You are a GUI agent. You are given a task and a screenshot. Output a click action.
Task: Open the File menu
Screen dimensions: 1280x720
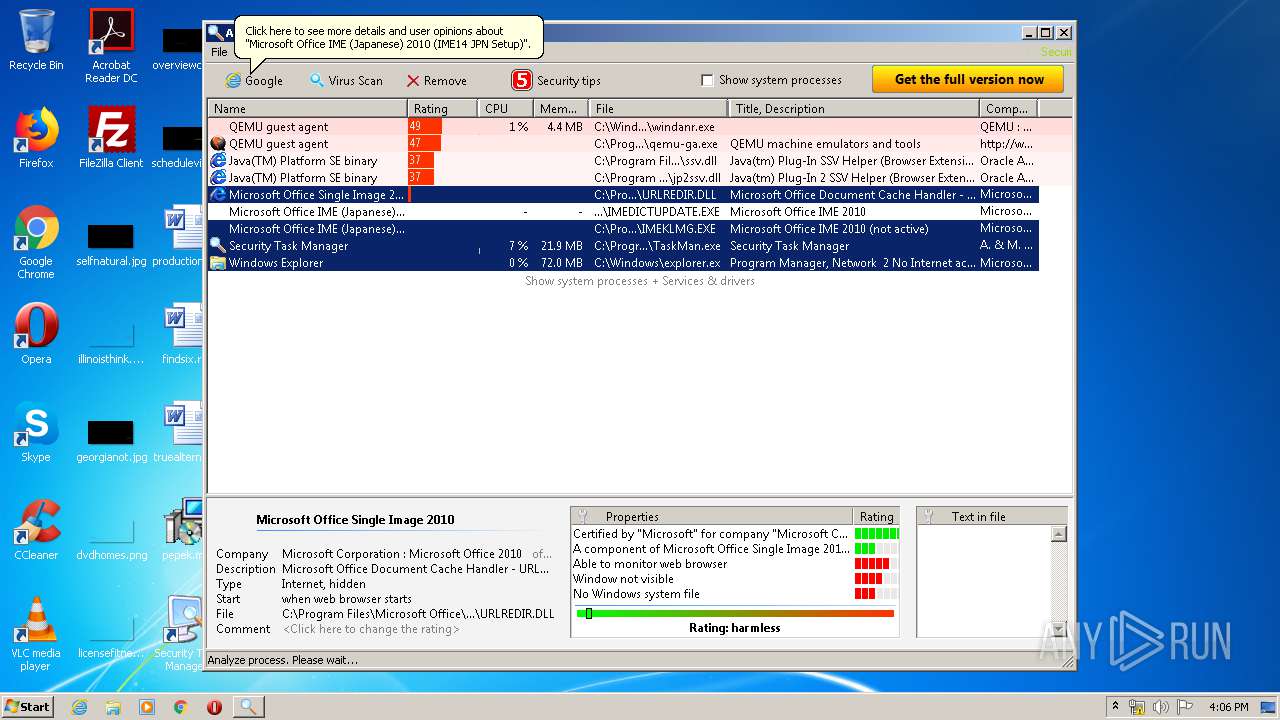219,52
